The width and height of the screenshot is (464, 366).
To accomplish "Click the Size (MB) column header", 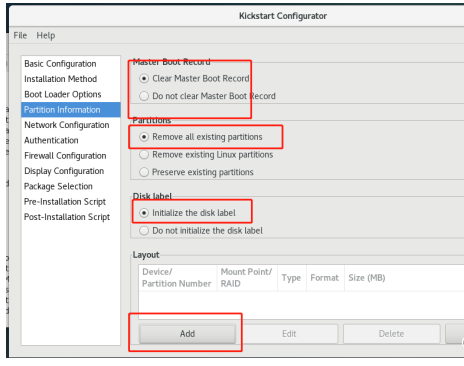I will (x=367, y=278).
